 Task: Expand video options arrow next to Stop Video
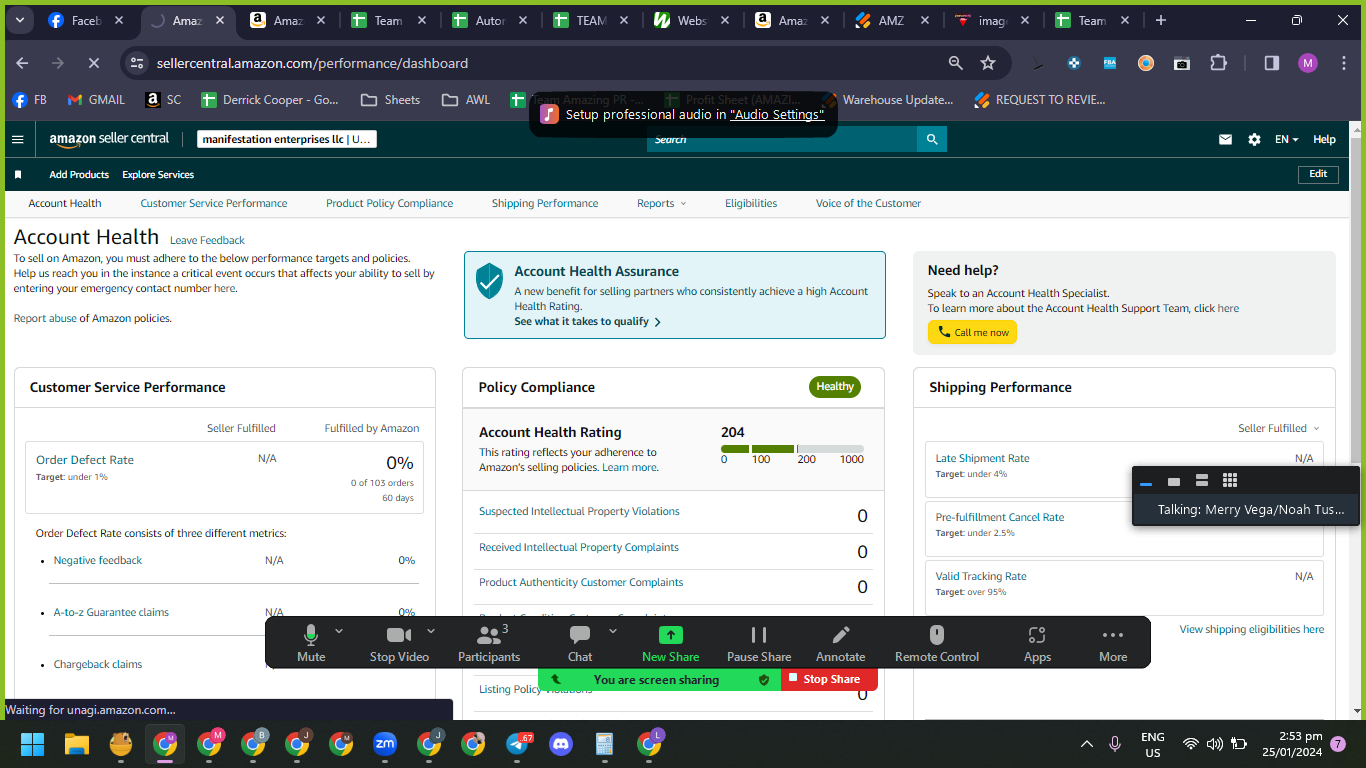click(x=431, y=631)
